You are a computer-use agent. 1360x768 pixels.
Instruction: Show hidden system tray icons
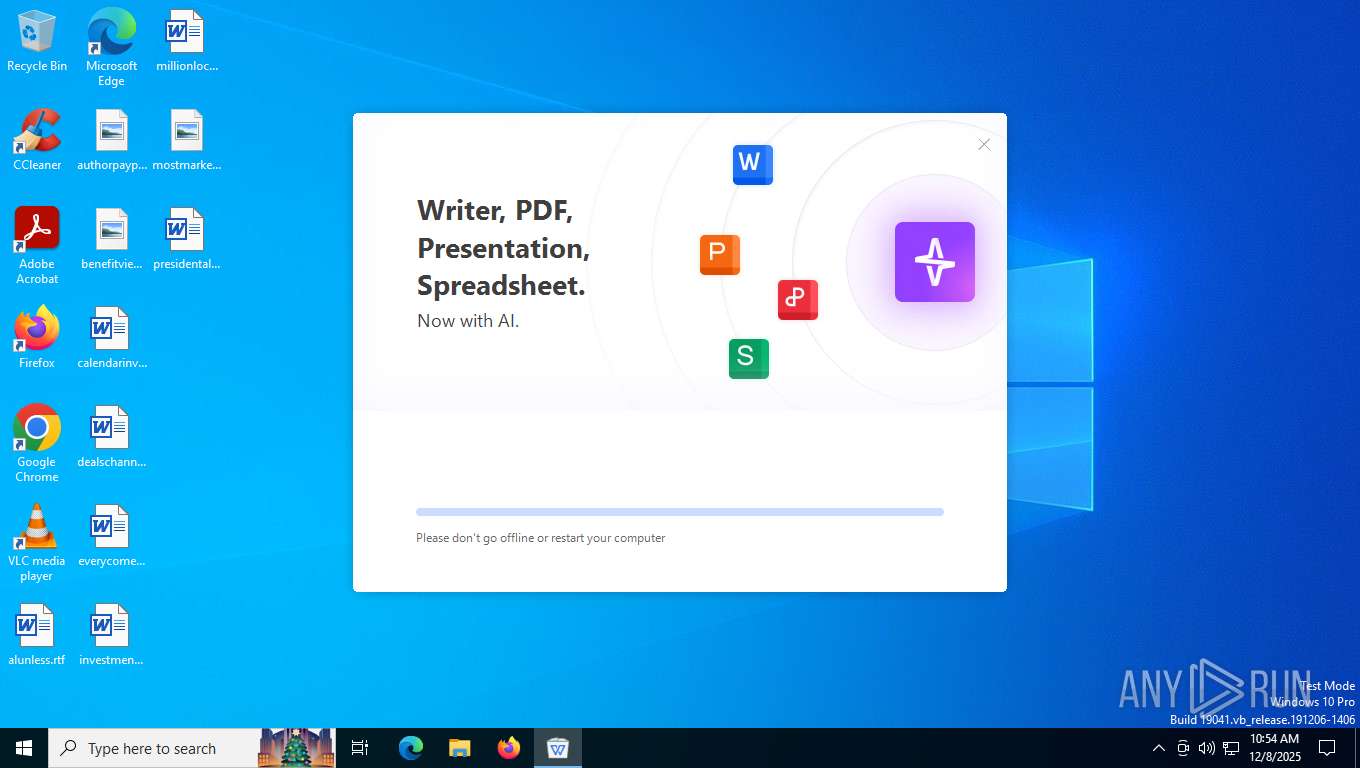(1159, 748)
